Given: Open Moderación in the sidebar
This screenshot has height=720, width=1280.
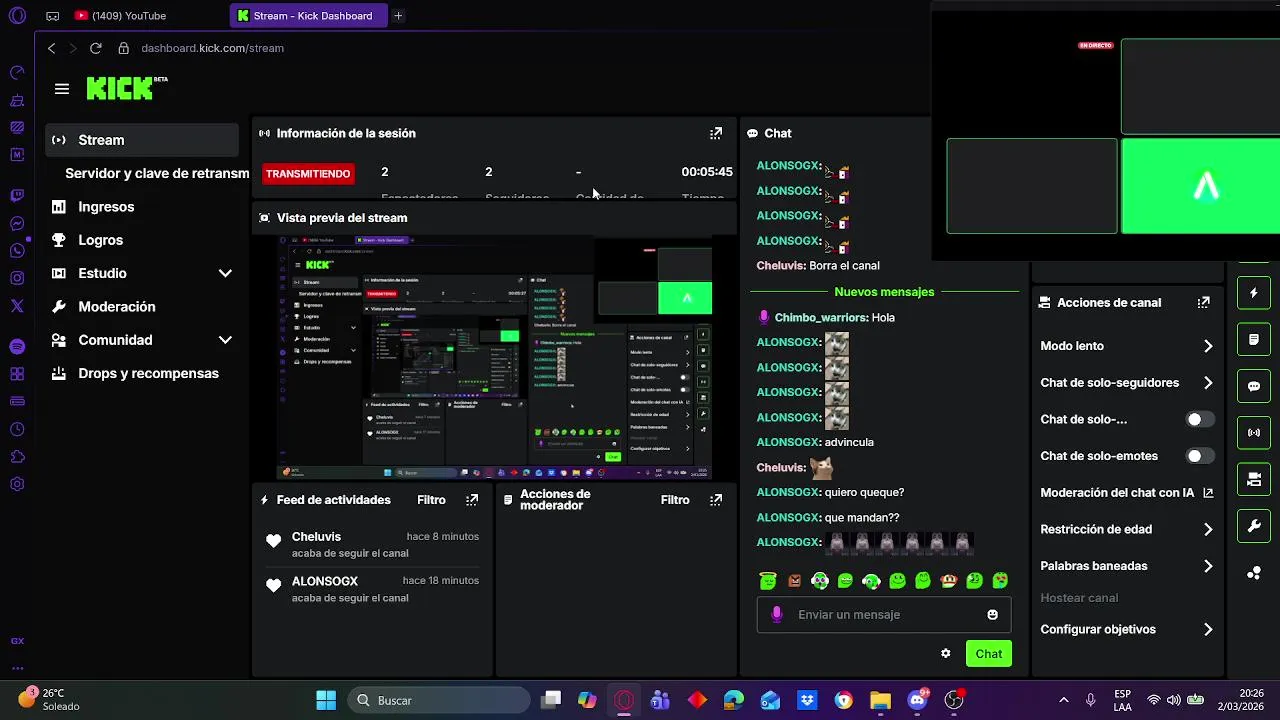Looking at the screenshot, I should pyautogui.click(x=117, y=307).
